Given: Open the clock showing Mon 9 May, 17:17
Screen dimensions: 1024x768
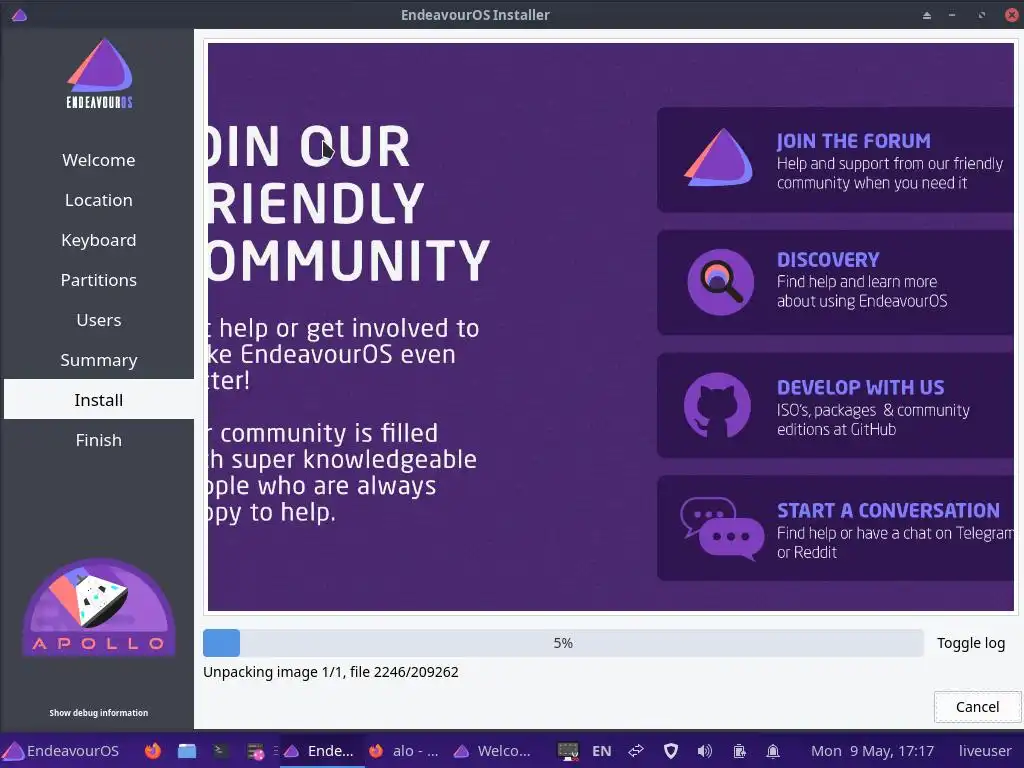Looking at the screenshot, I should 872,751.
